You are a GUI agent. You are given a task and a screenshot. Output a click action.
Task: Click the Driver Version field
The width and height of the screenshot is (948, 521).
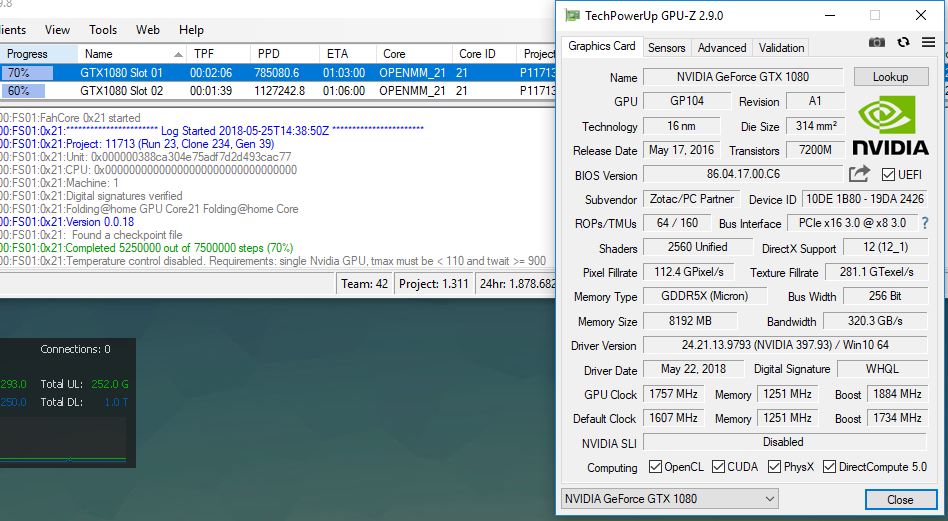click(x=785, y=345)
